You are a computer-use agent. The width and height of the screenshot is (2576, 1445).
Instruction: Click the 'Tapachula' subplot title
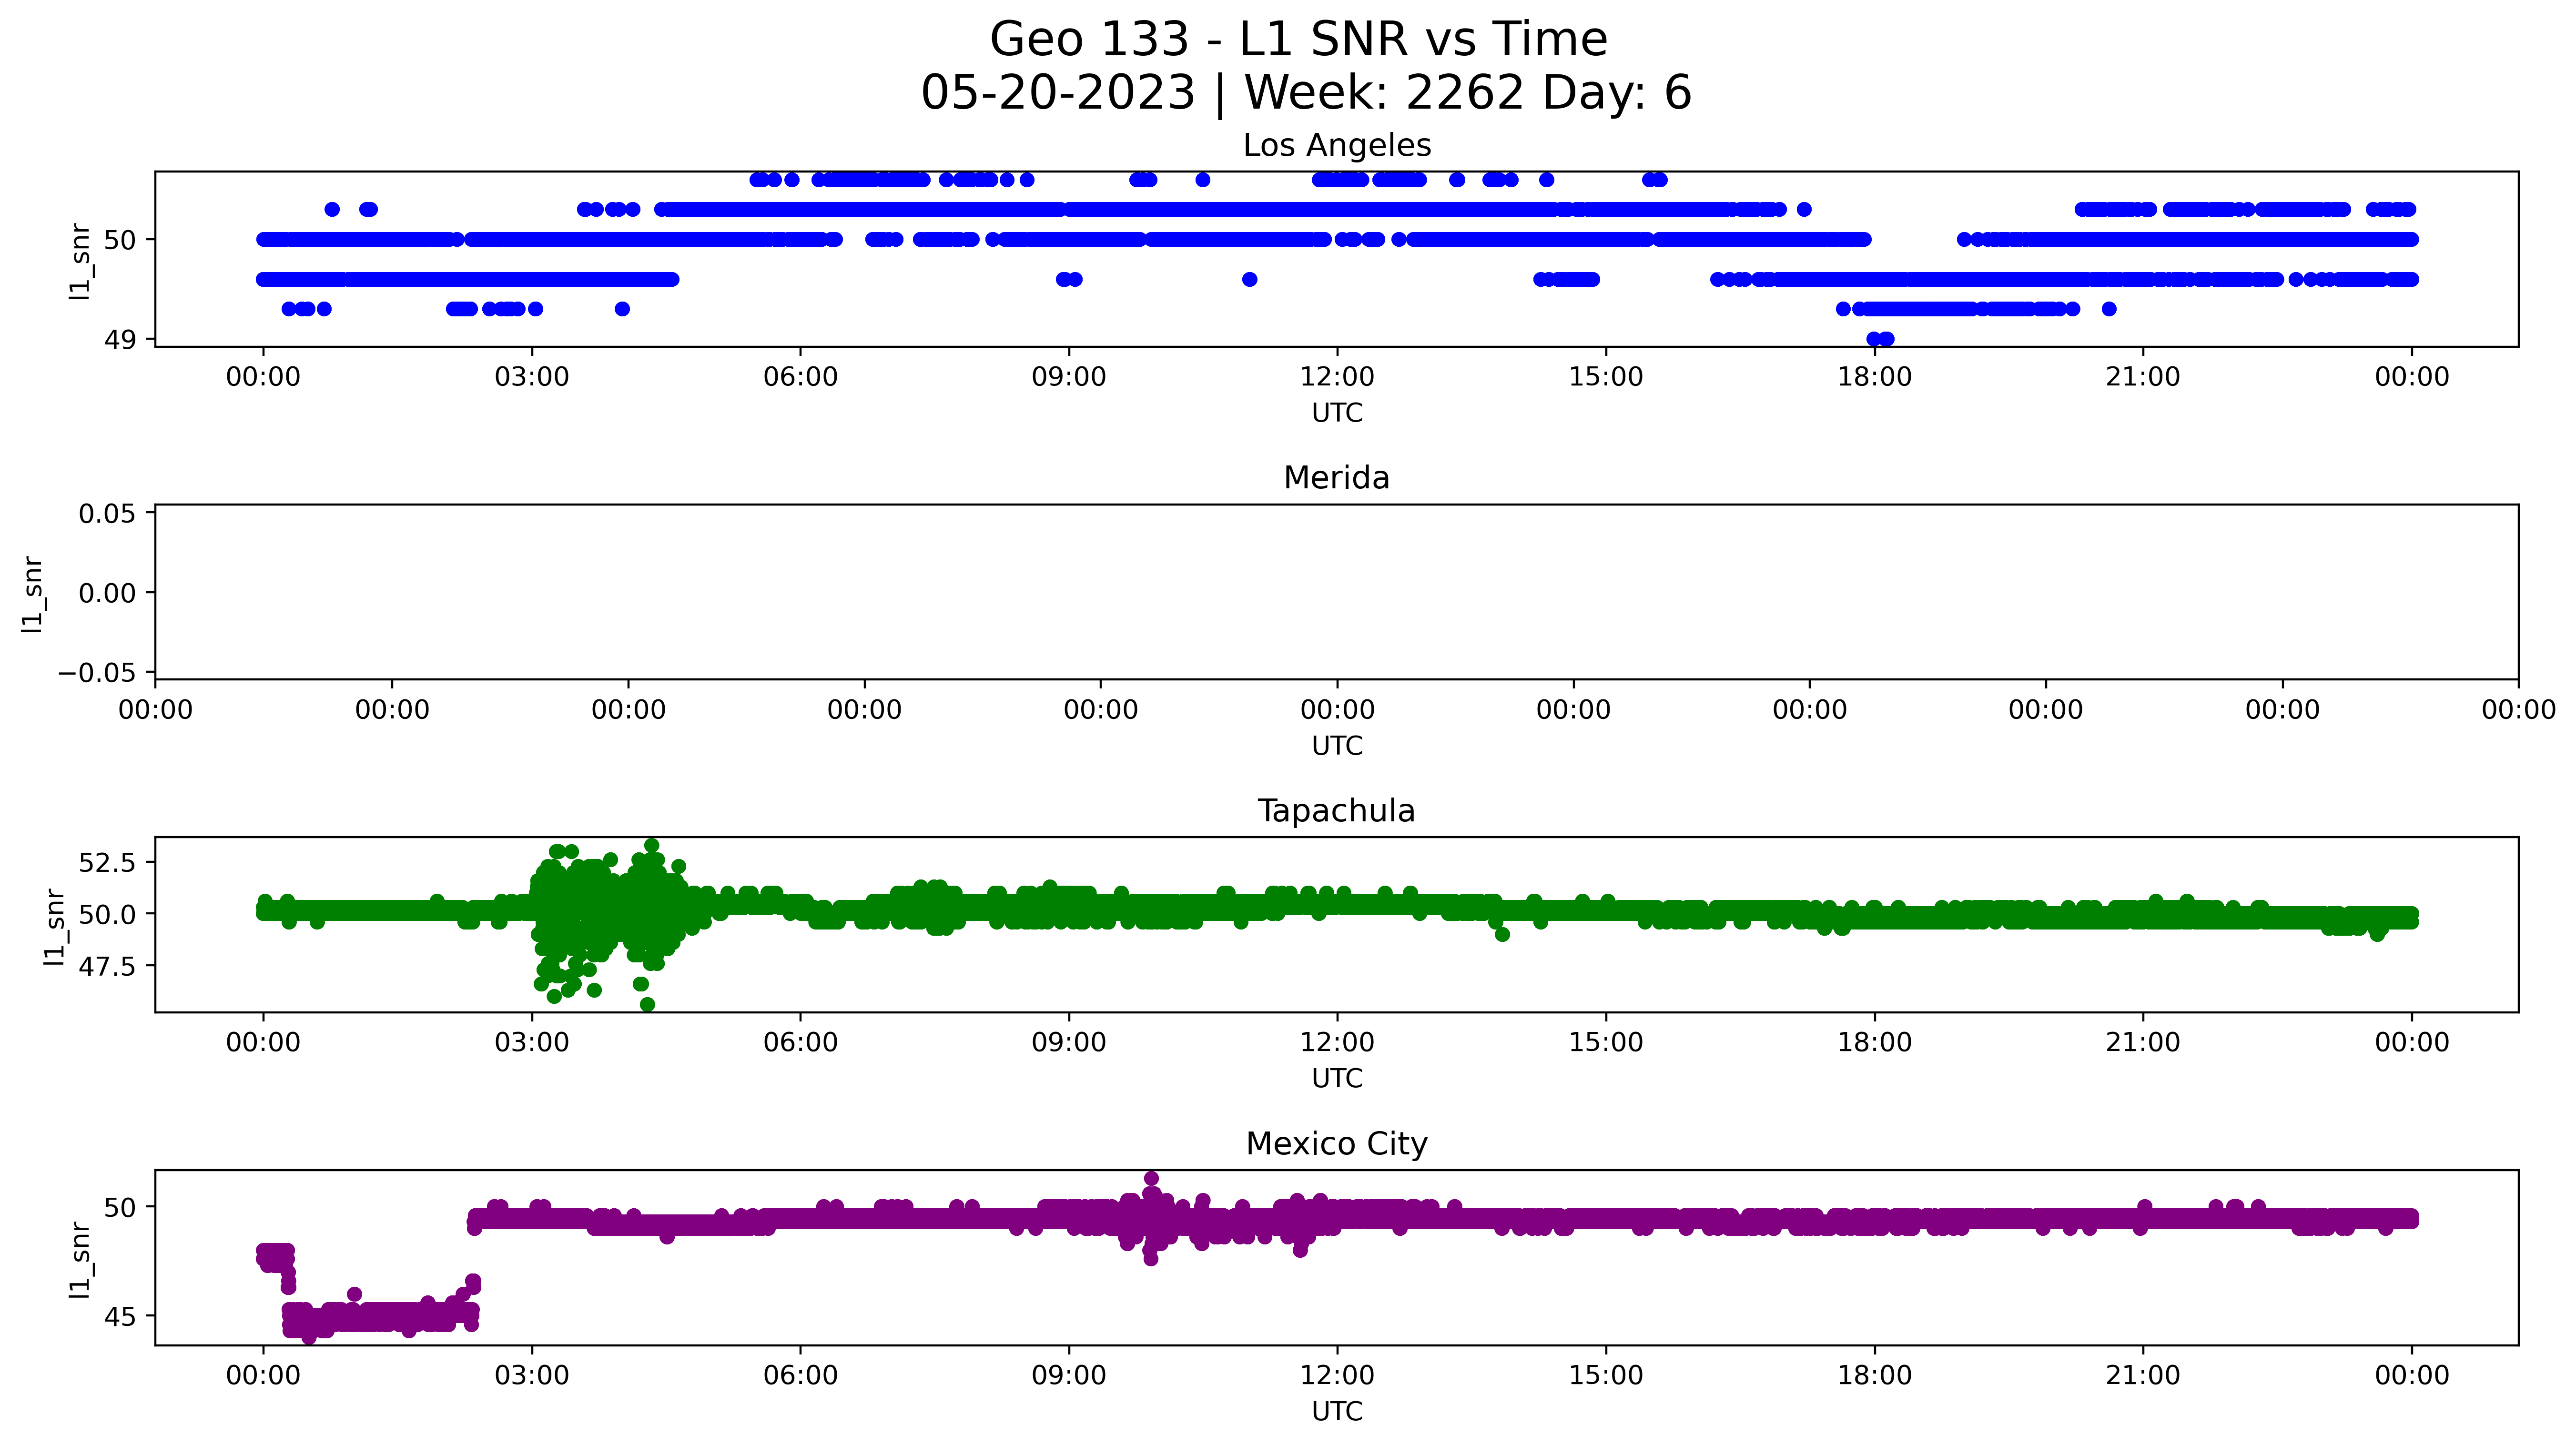pyautogui.click(x=1337, y=811)
